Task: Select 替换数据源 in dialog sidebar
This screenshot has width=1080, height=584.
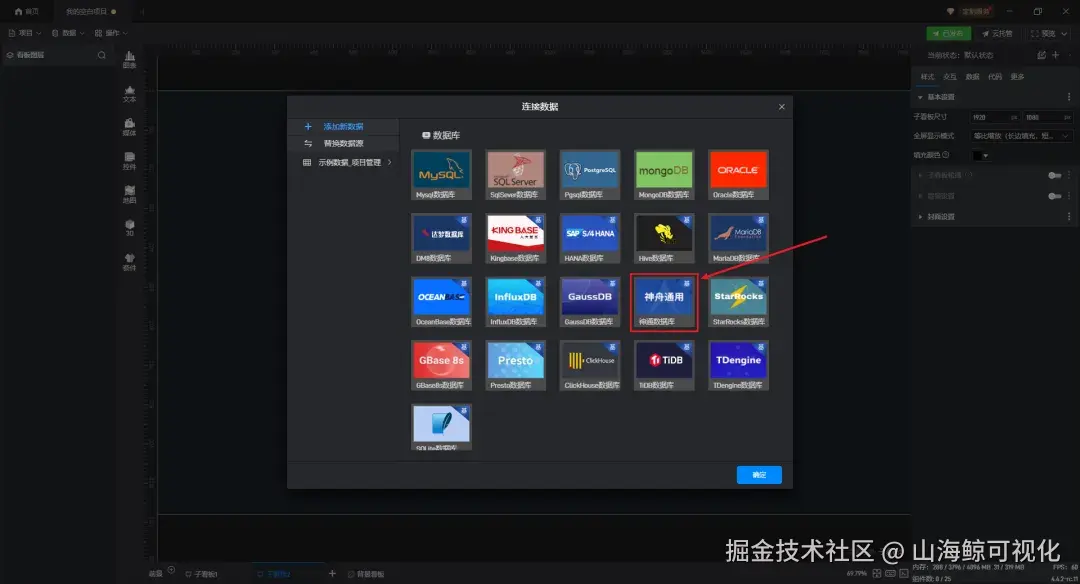Action: pos(344,143)
